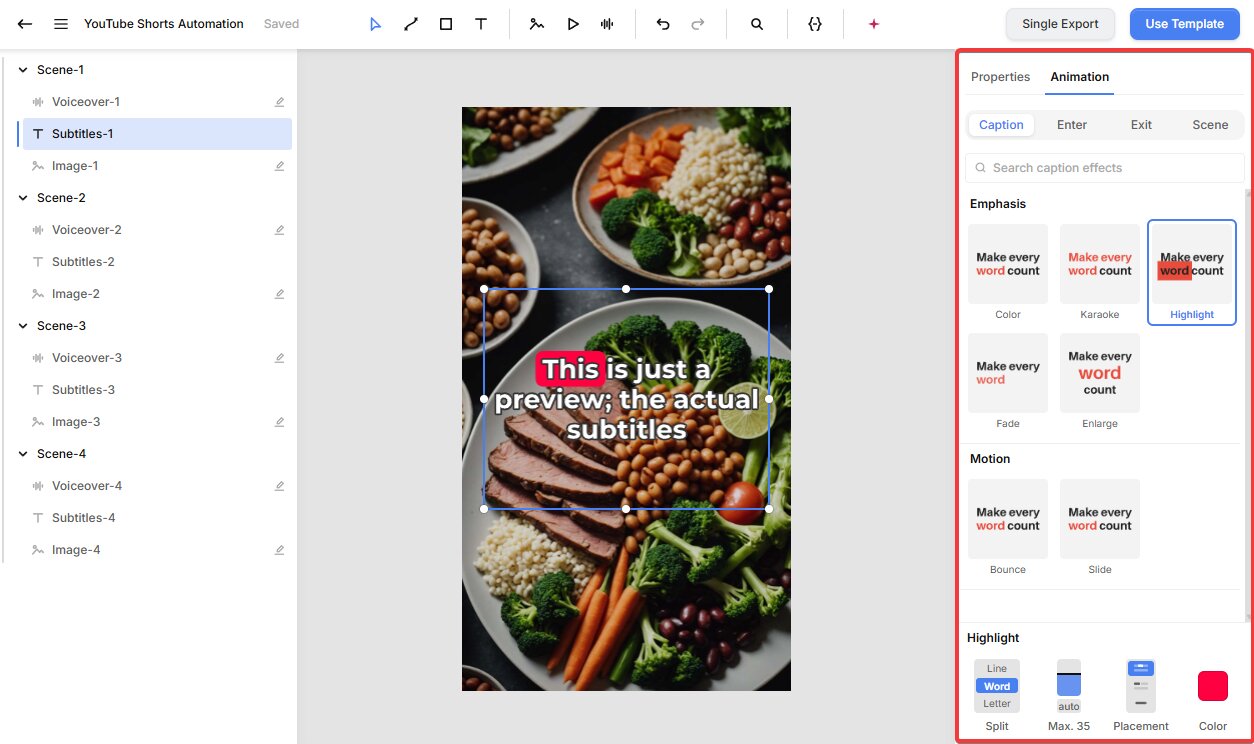Select the text tool
Screen dimensions: 1254x744
[481, 24]
